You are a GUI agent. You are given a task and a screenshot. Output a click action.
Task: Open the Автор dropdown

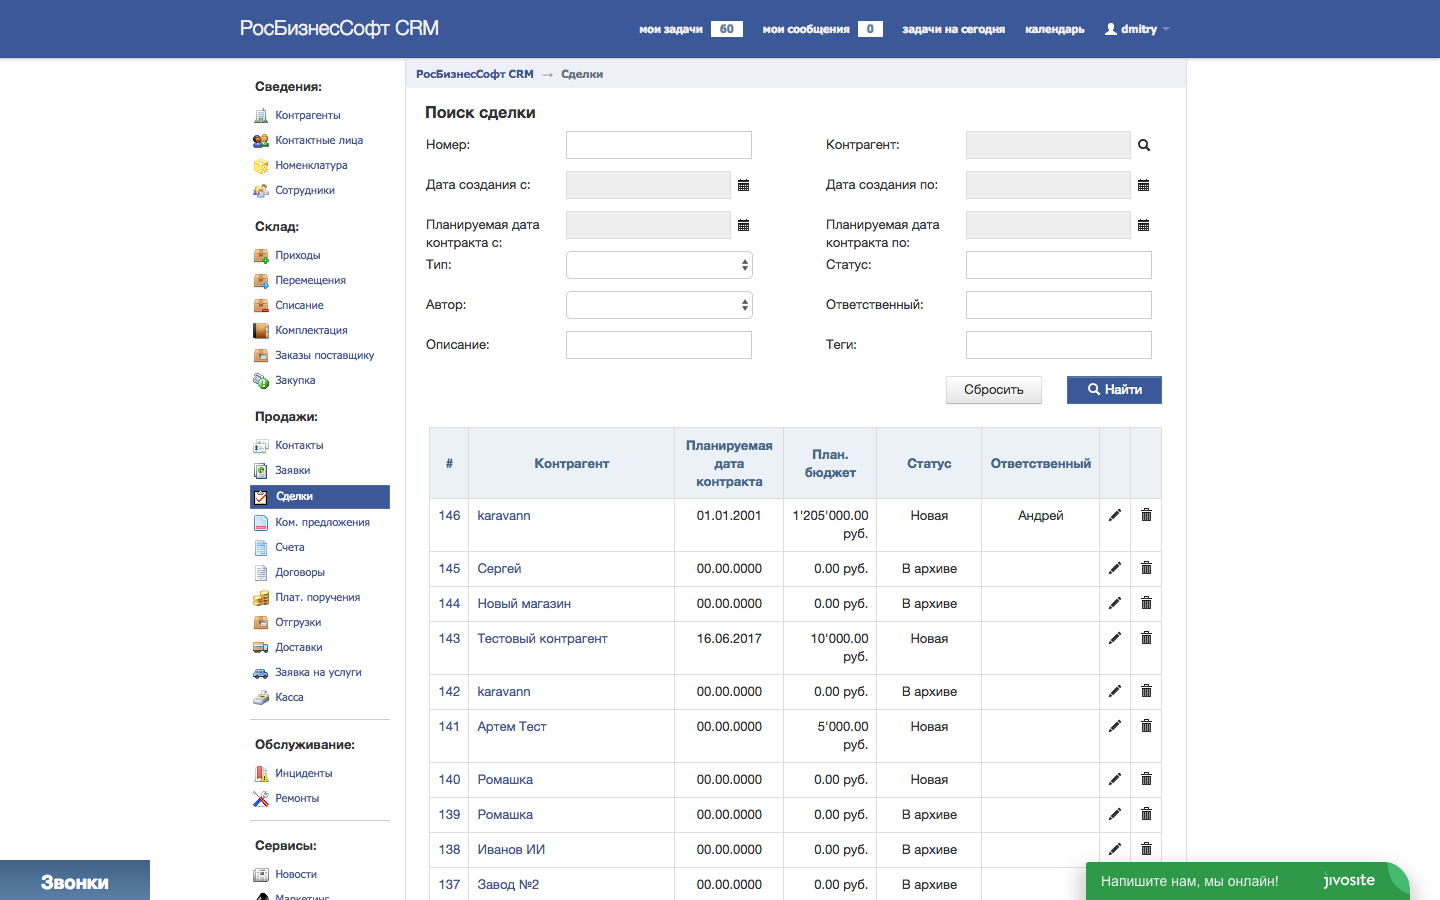coord(658,305)
